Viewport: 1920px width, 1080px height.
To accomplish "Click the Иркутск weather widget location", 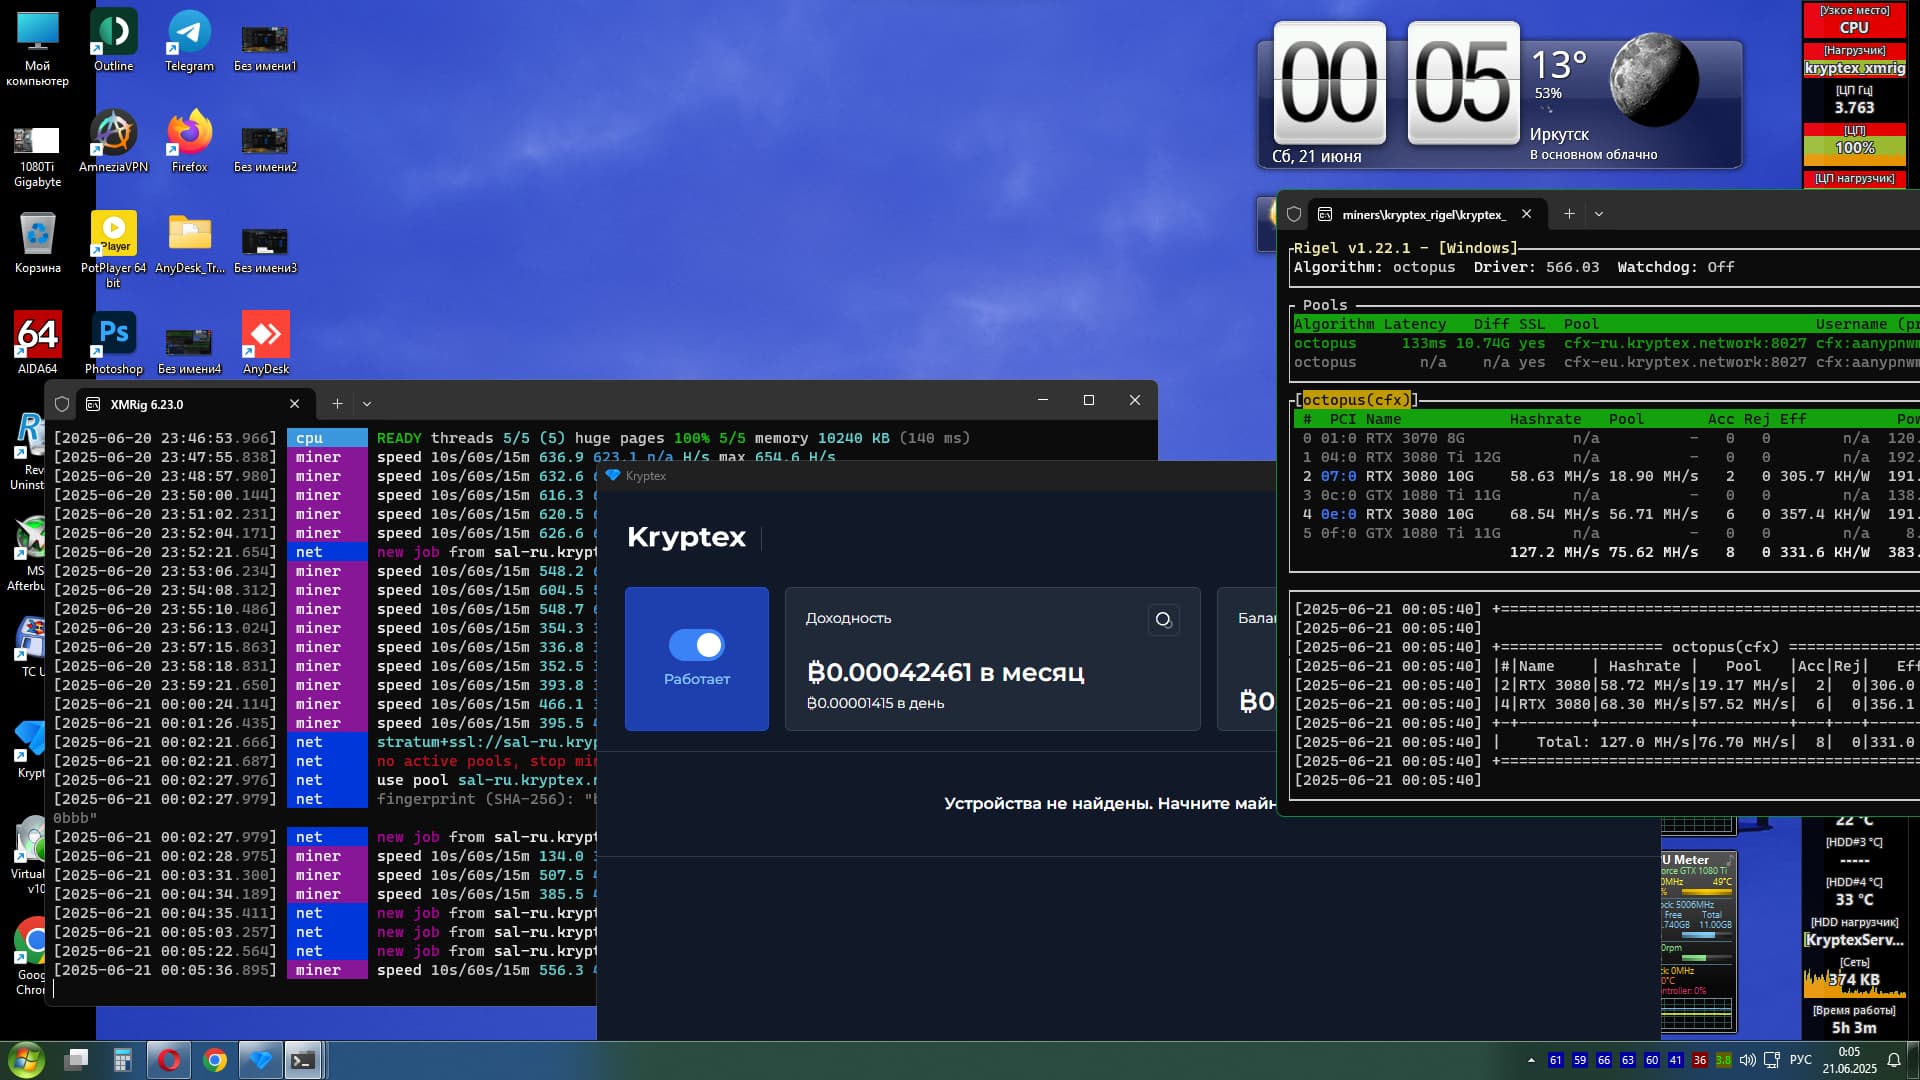I will pos(1559,134).
